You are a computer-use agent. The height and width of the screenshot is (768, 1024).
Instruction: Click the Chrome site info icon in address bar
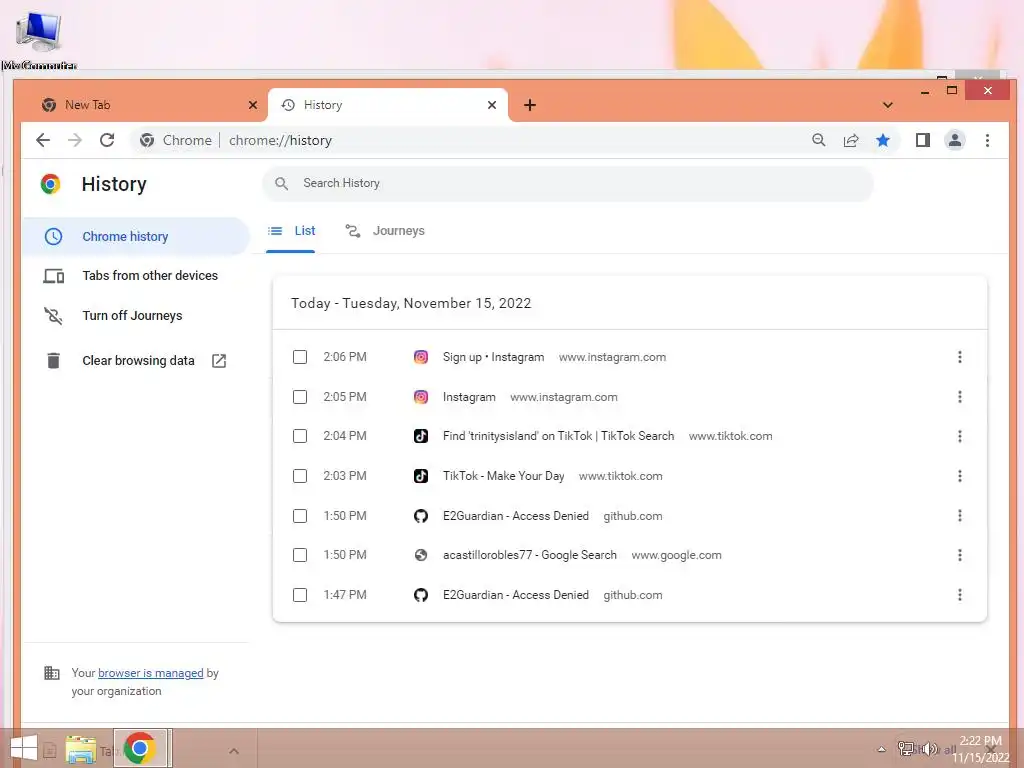147,140
